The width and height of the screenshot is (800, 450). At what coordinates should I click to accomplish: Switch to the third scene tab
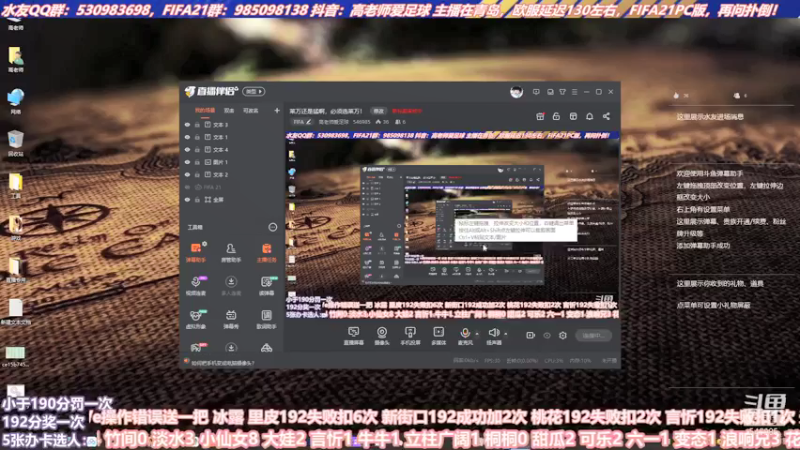(251, 110)
